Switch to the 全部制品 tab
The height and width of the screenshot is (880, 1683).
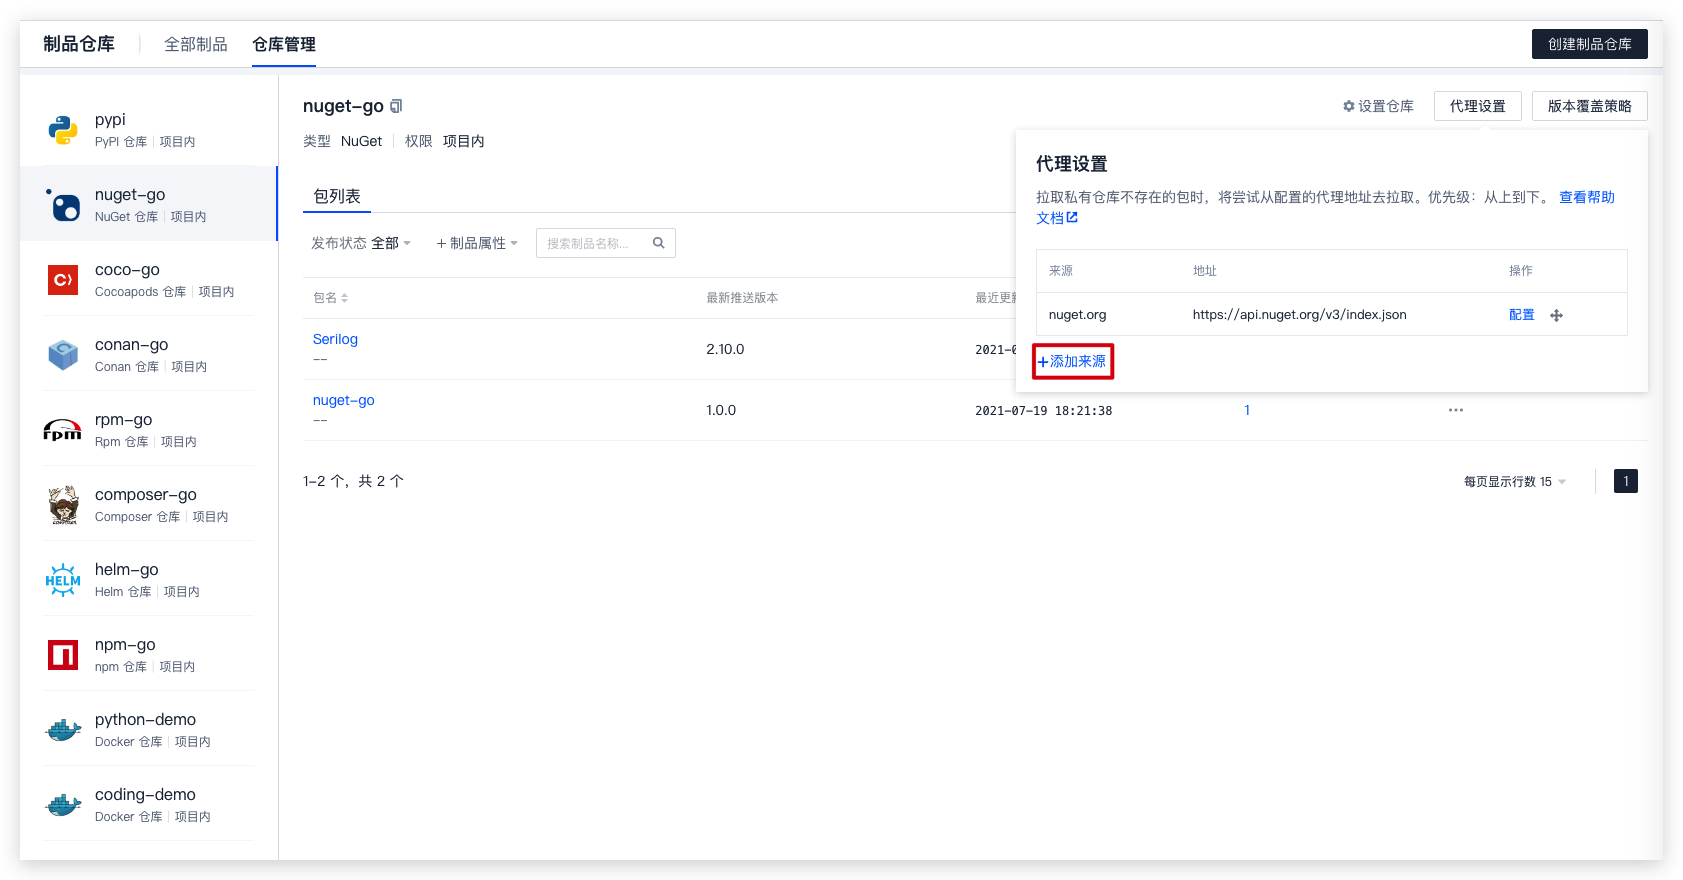[x=196, y=44]
